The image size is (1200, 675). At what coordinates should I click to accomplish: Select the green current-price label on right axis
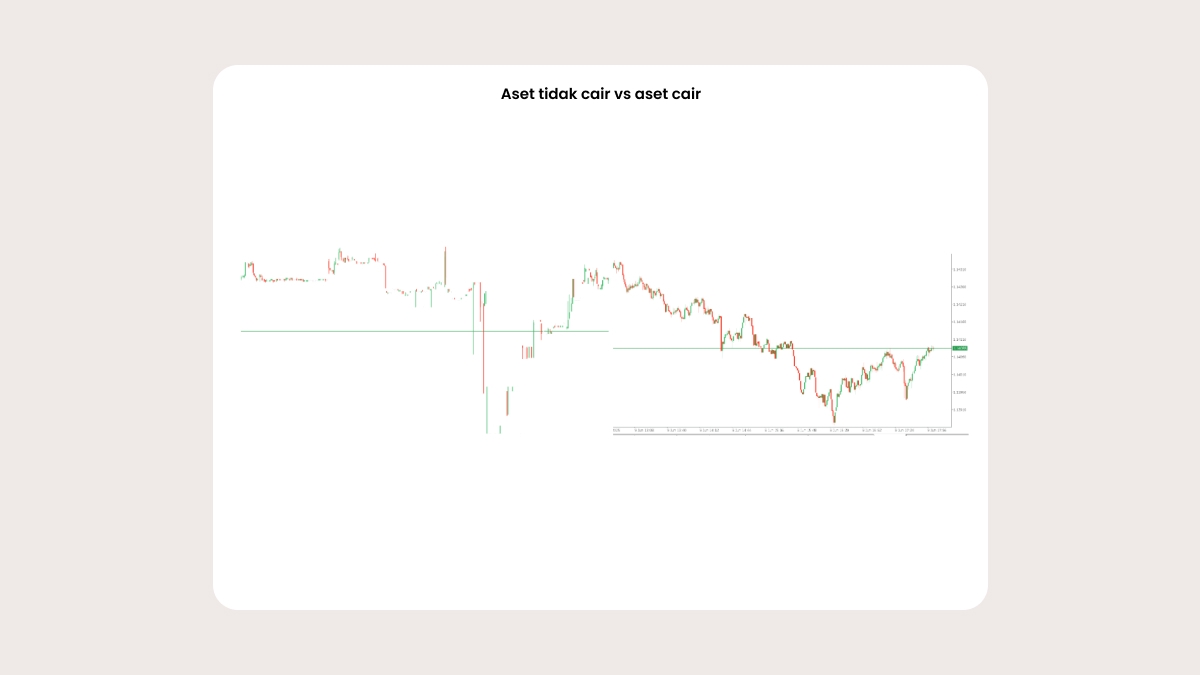pyautogui.click(x=960, y=348)
